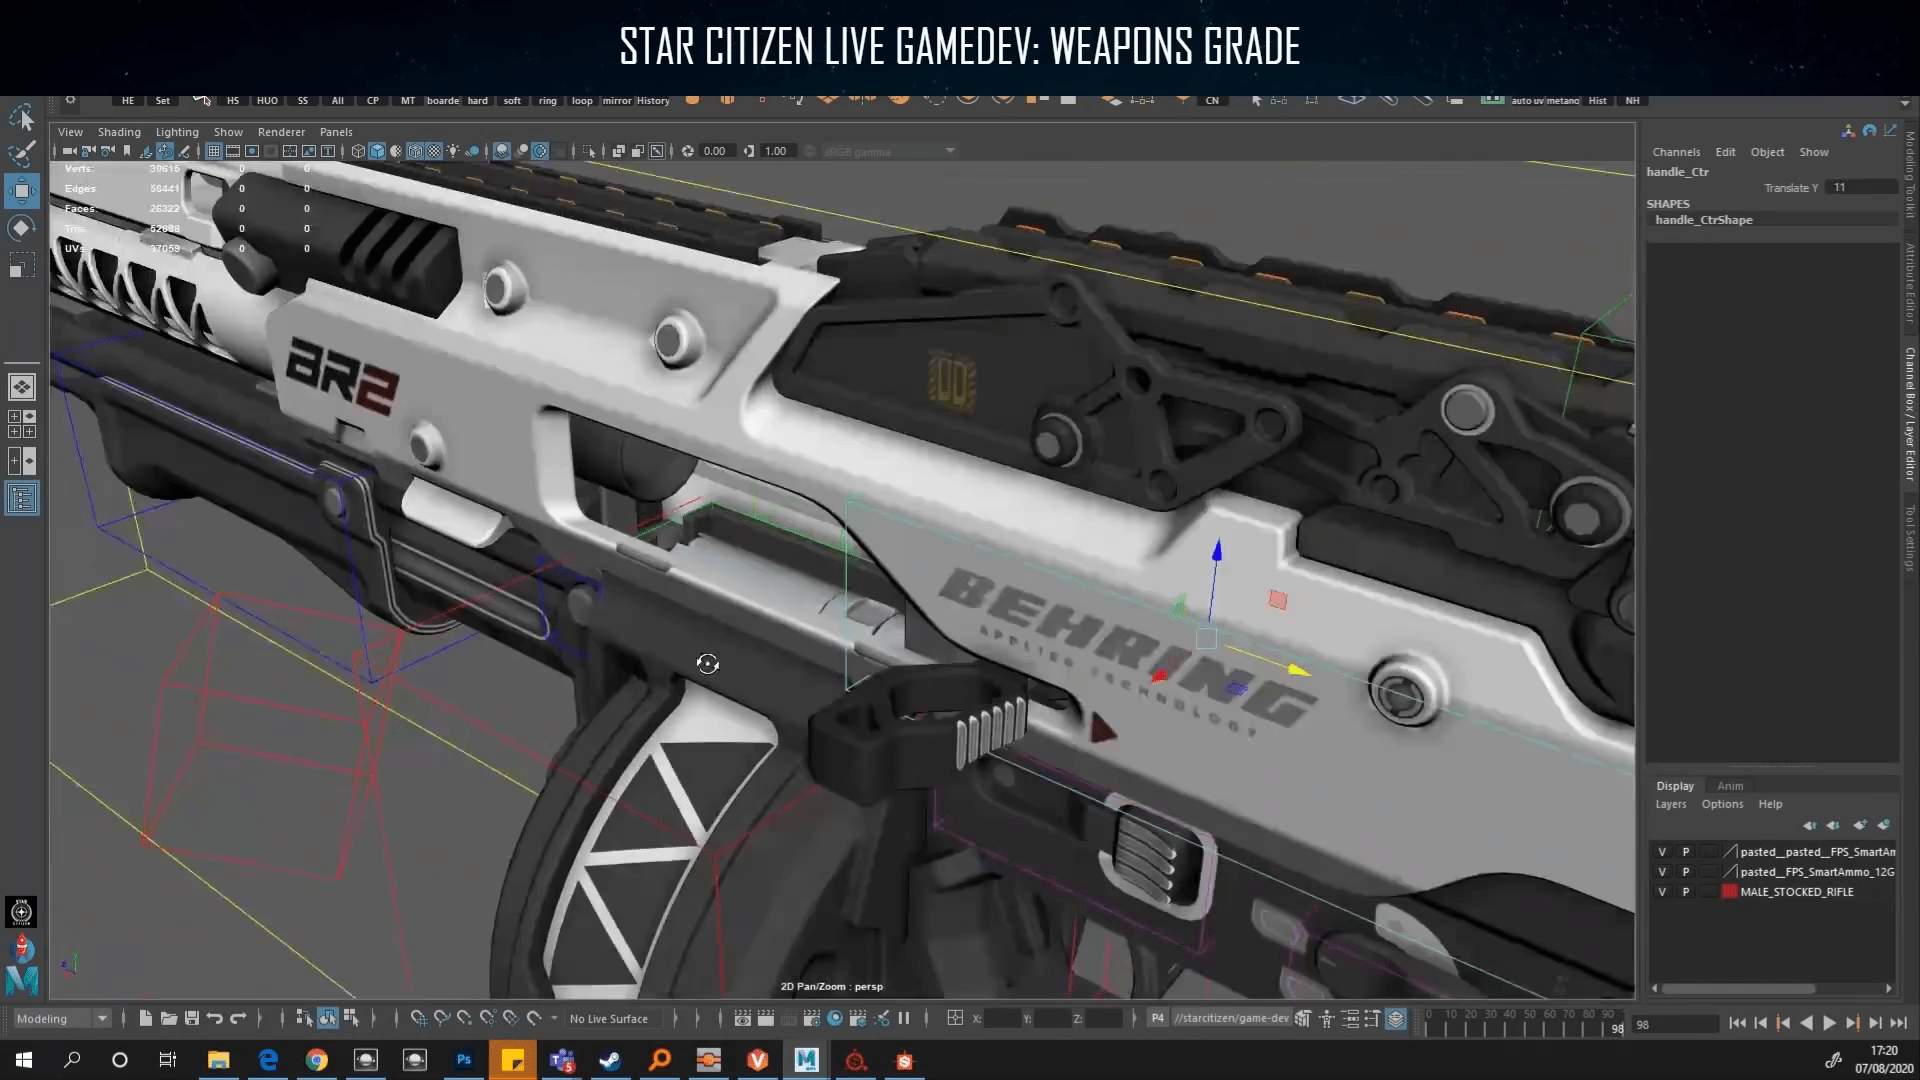The image size is (1920, 1080).
Task: Activate the Scale tool in the left toolbar
Action: [22, 264]
